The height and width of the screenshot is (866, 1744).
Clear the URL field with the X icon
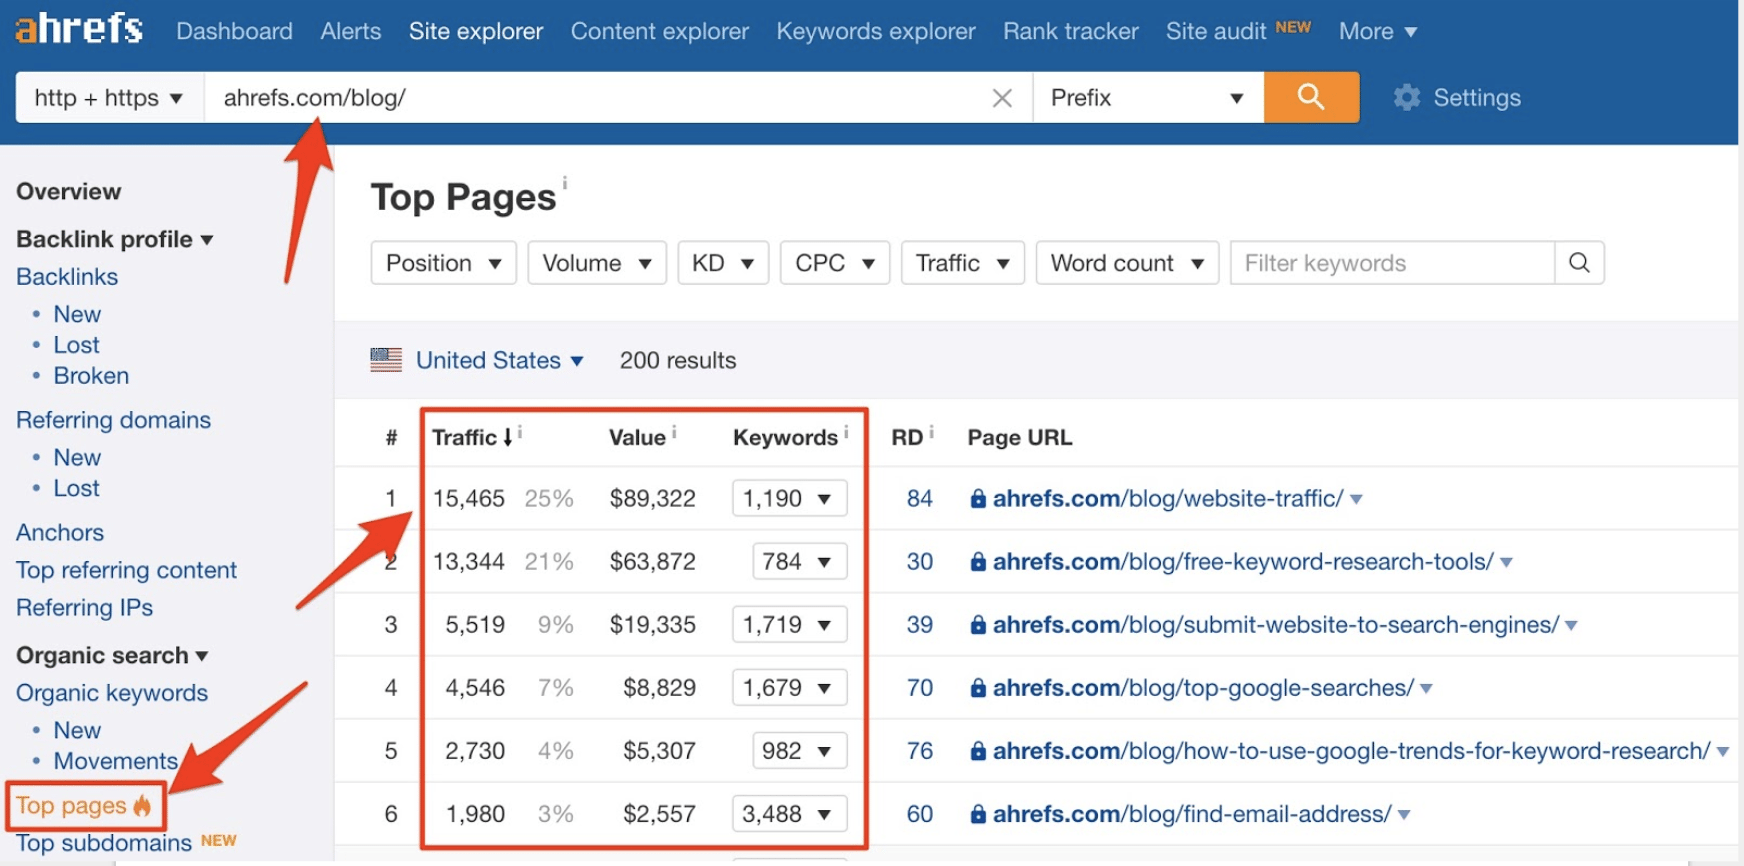[1002, 98]
